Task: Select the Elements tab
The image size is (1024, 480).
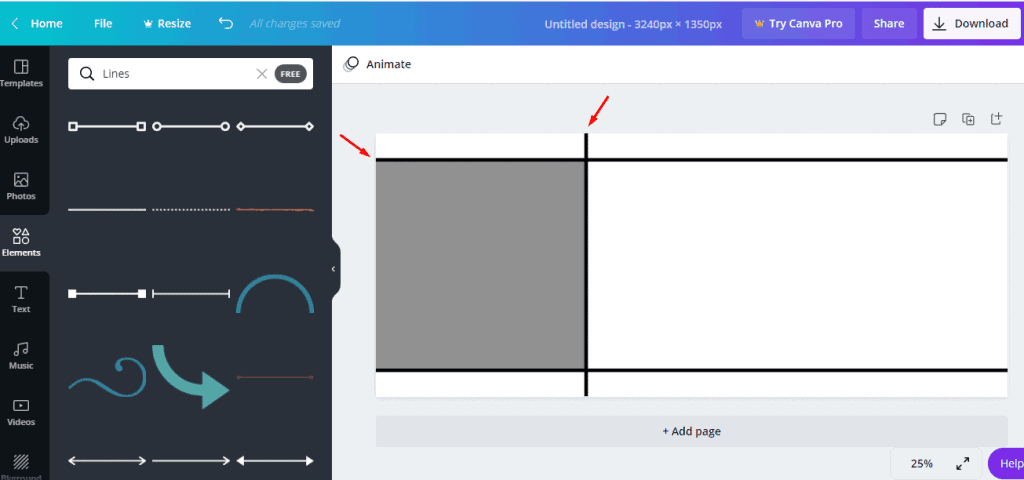Action: pos(21,242)
